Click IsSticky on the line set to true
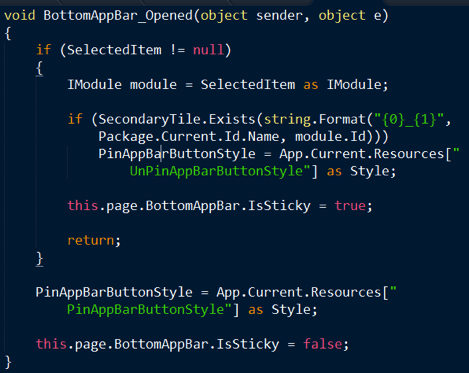This screenshot has height=373, width=469. click(279, 206)
